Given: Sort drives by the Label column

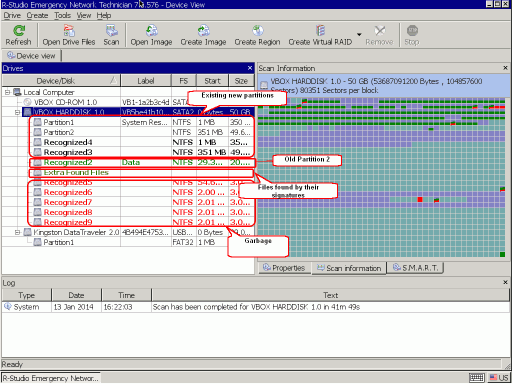Looking at the screenshot, I should tap(146, 81).
